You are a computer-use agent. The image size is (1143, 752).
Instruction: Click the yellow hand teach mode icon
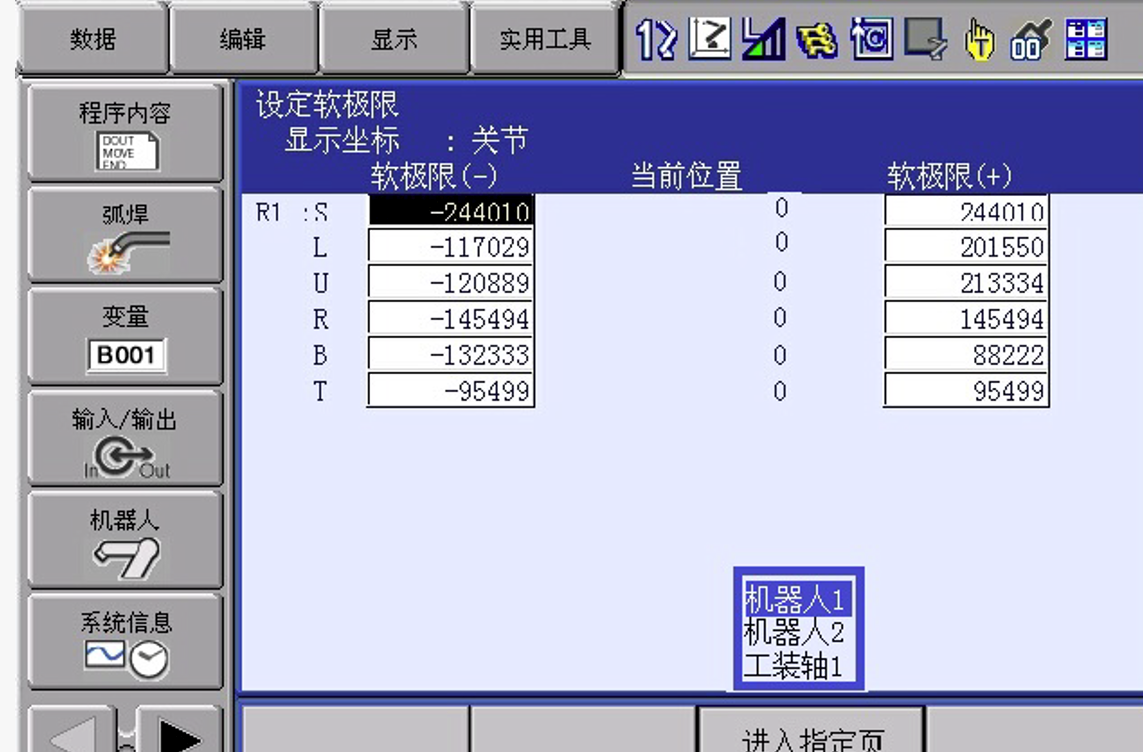point(979,40)
